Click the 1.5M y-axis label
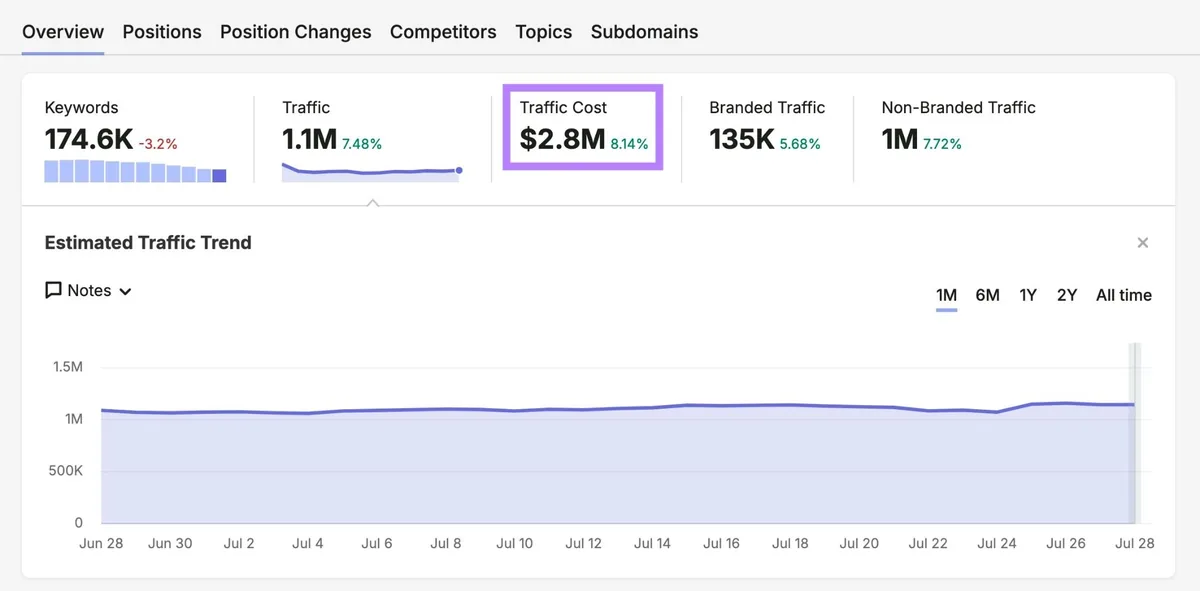This screenshot has width=1200, height=591. (68, 367)
